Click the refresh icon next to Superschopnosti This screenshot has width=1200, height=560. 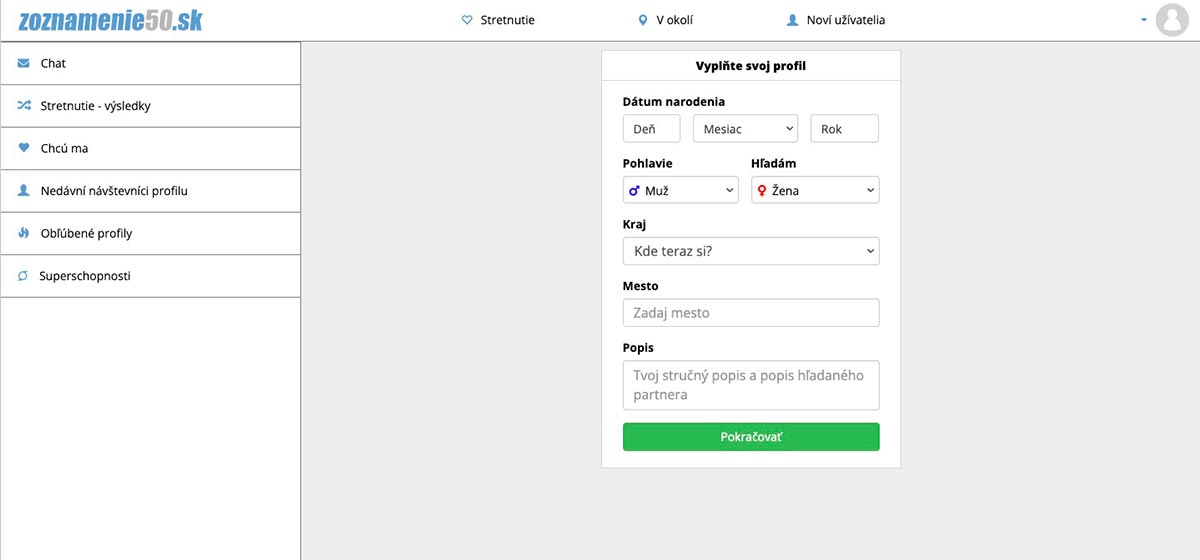point(23,276)
